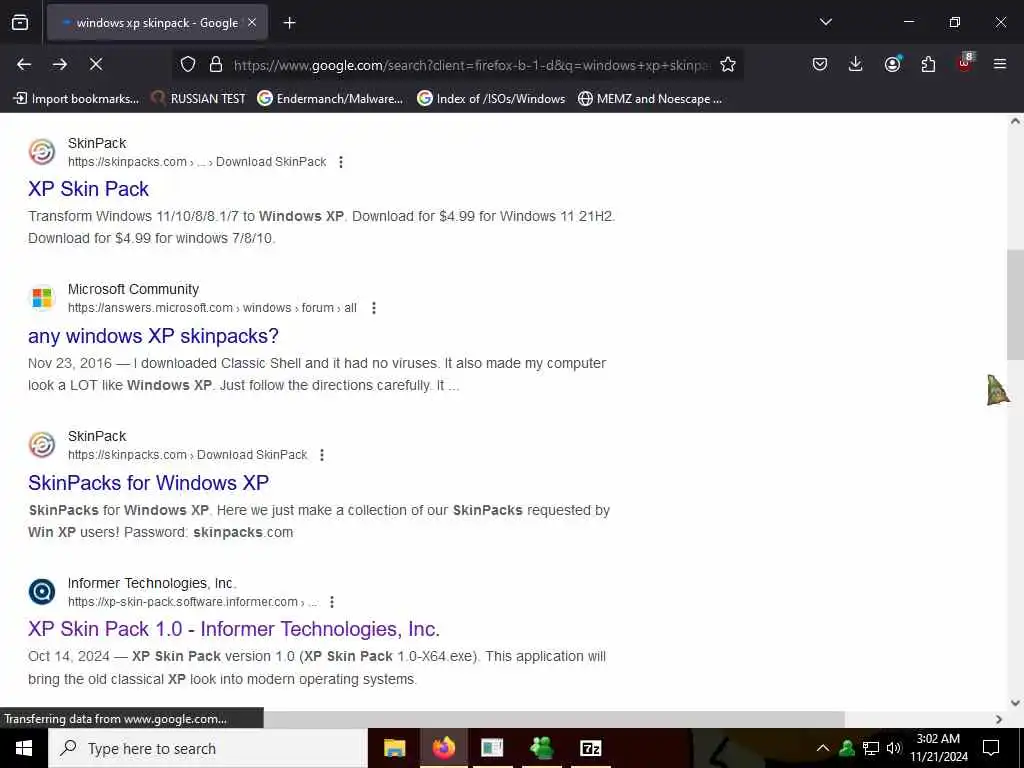Open Endermanch/Malware bookmark
This screenshot has height=768, width=1024.
pyautogui.click(x=330, y=99)
